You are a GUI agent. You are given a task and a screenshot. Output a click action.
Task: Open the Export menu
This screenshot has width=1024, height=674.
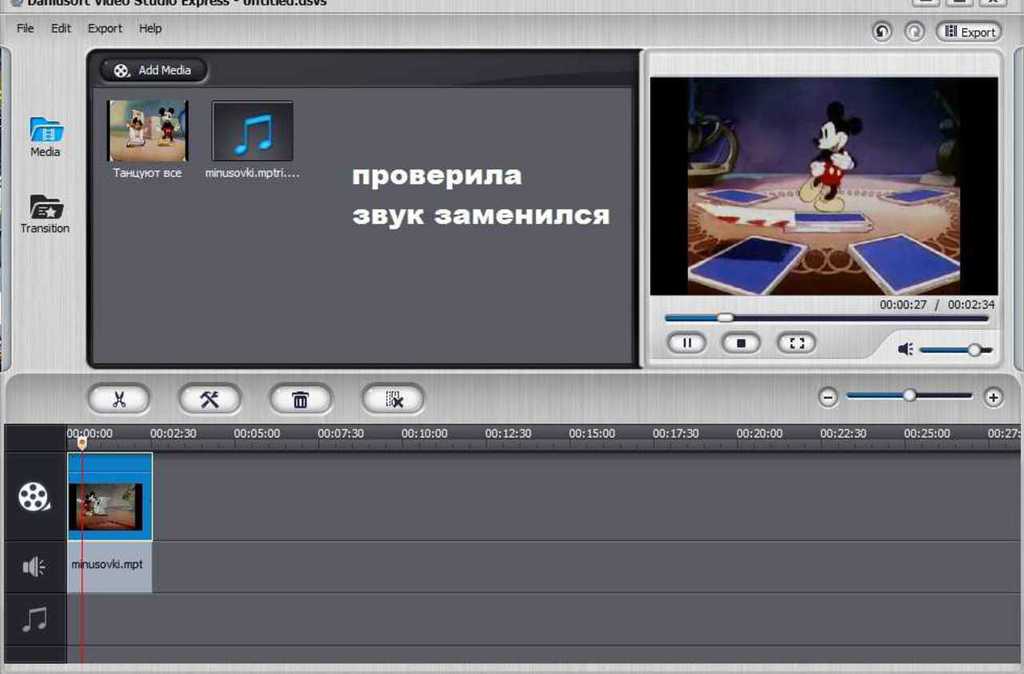click(x=104, y=29)
